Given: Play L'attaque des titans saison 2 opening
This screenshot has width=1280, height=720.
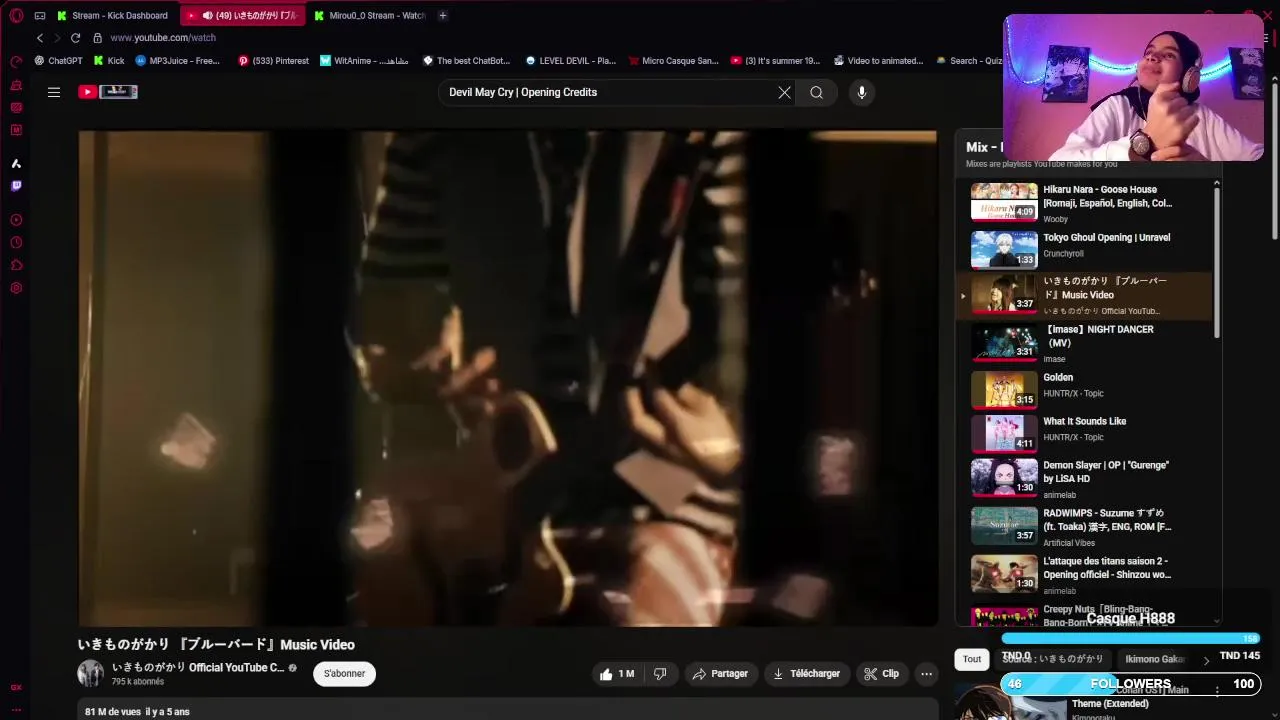Looking at the screenshot, I should [1084, 575].
